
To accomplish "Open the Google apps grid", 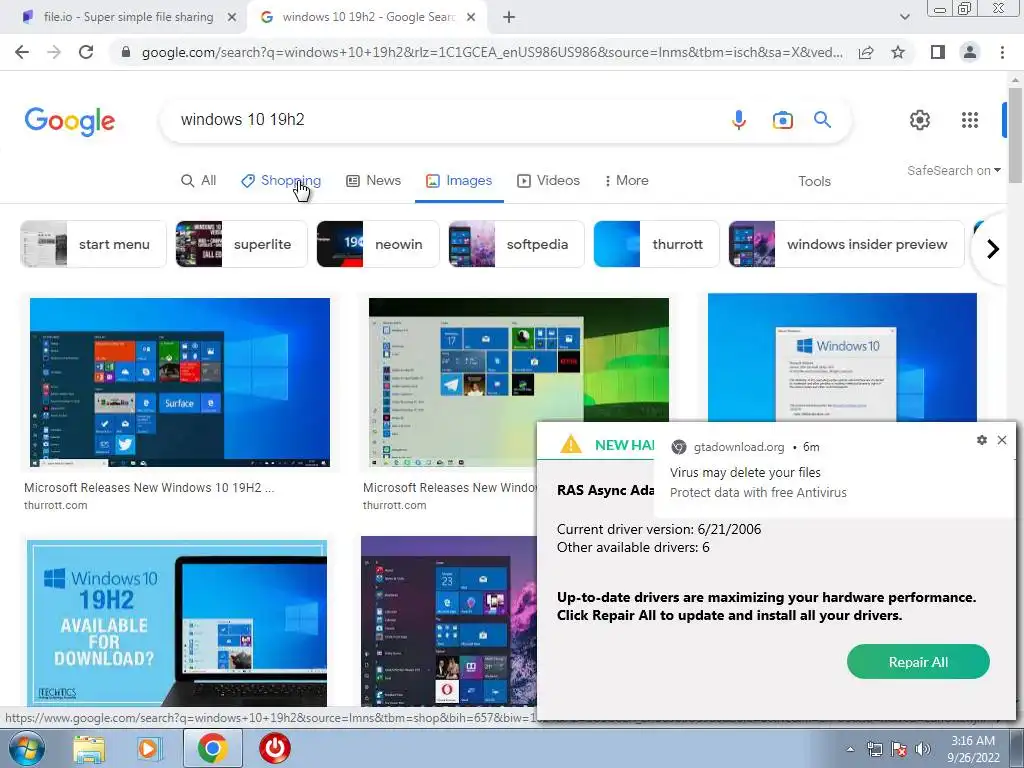I will (x=970, y=120).
